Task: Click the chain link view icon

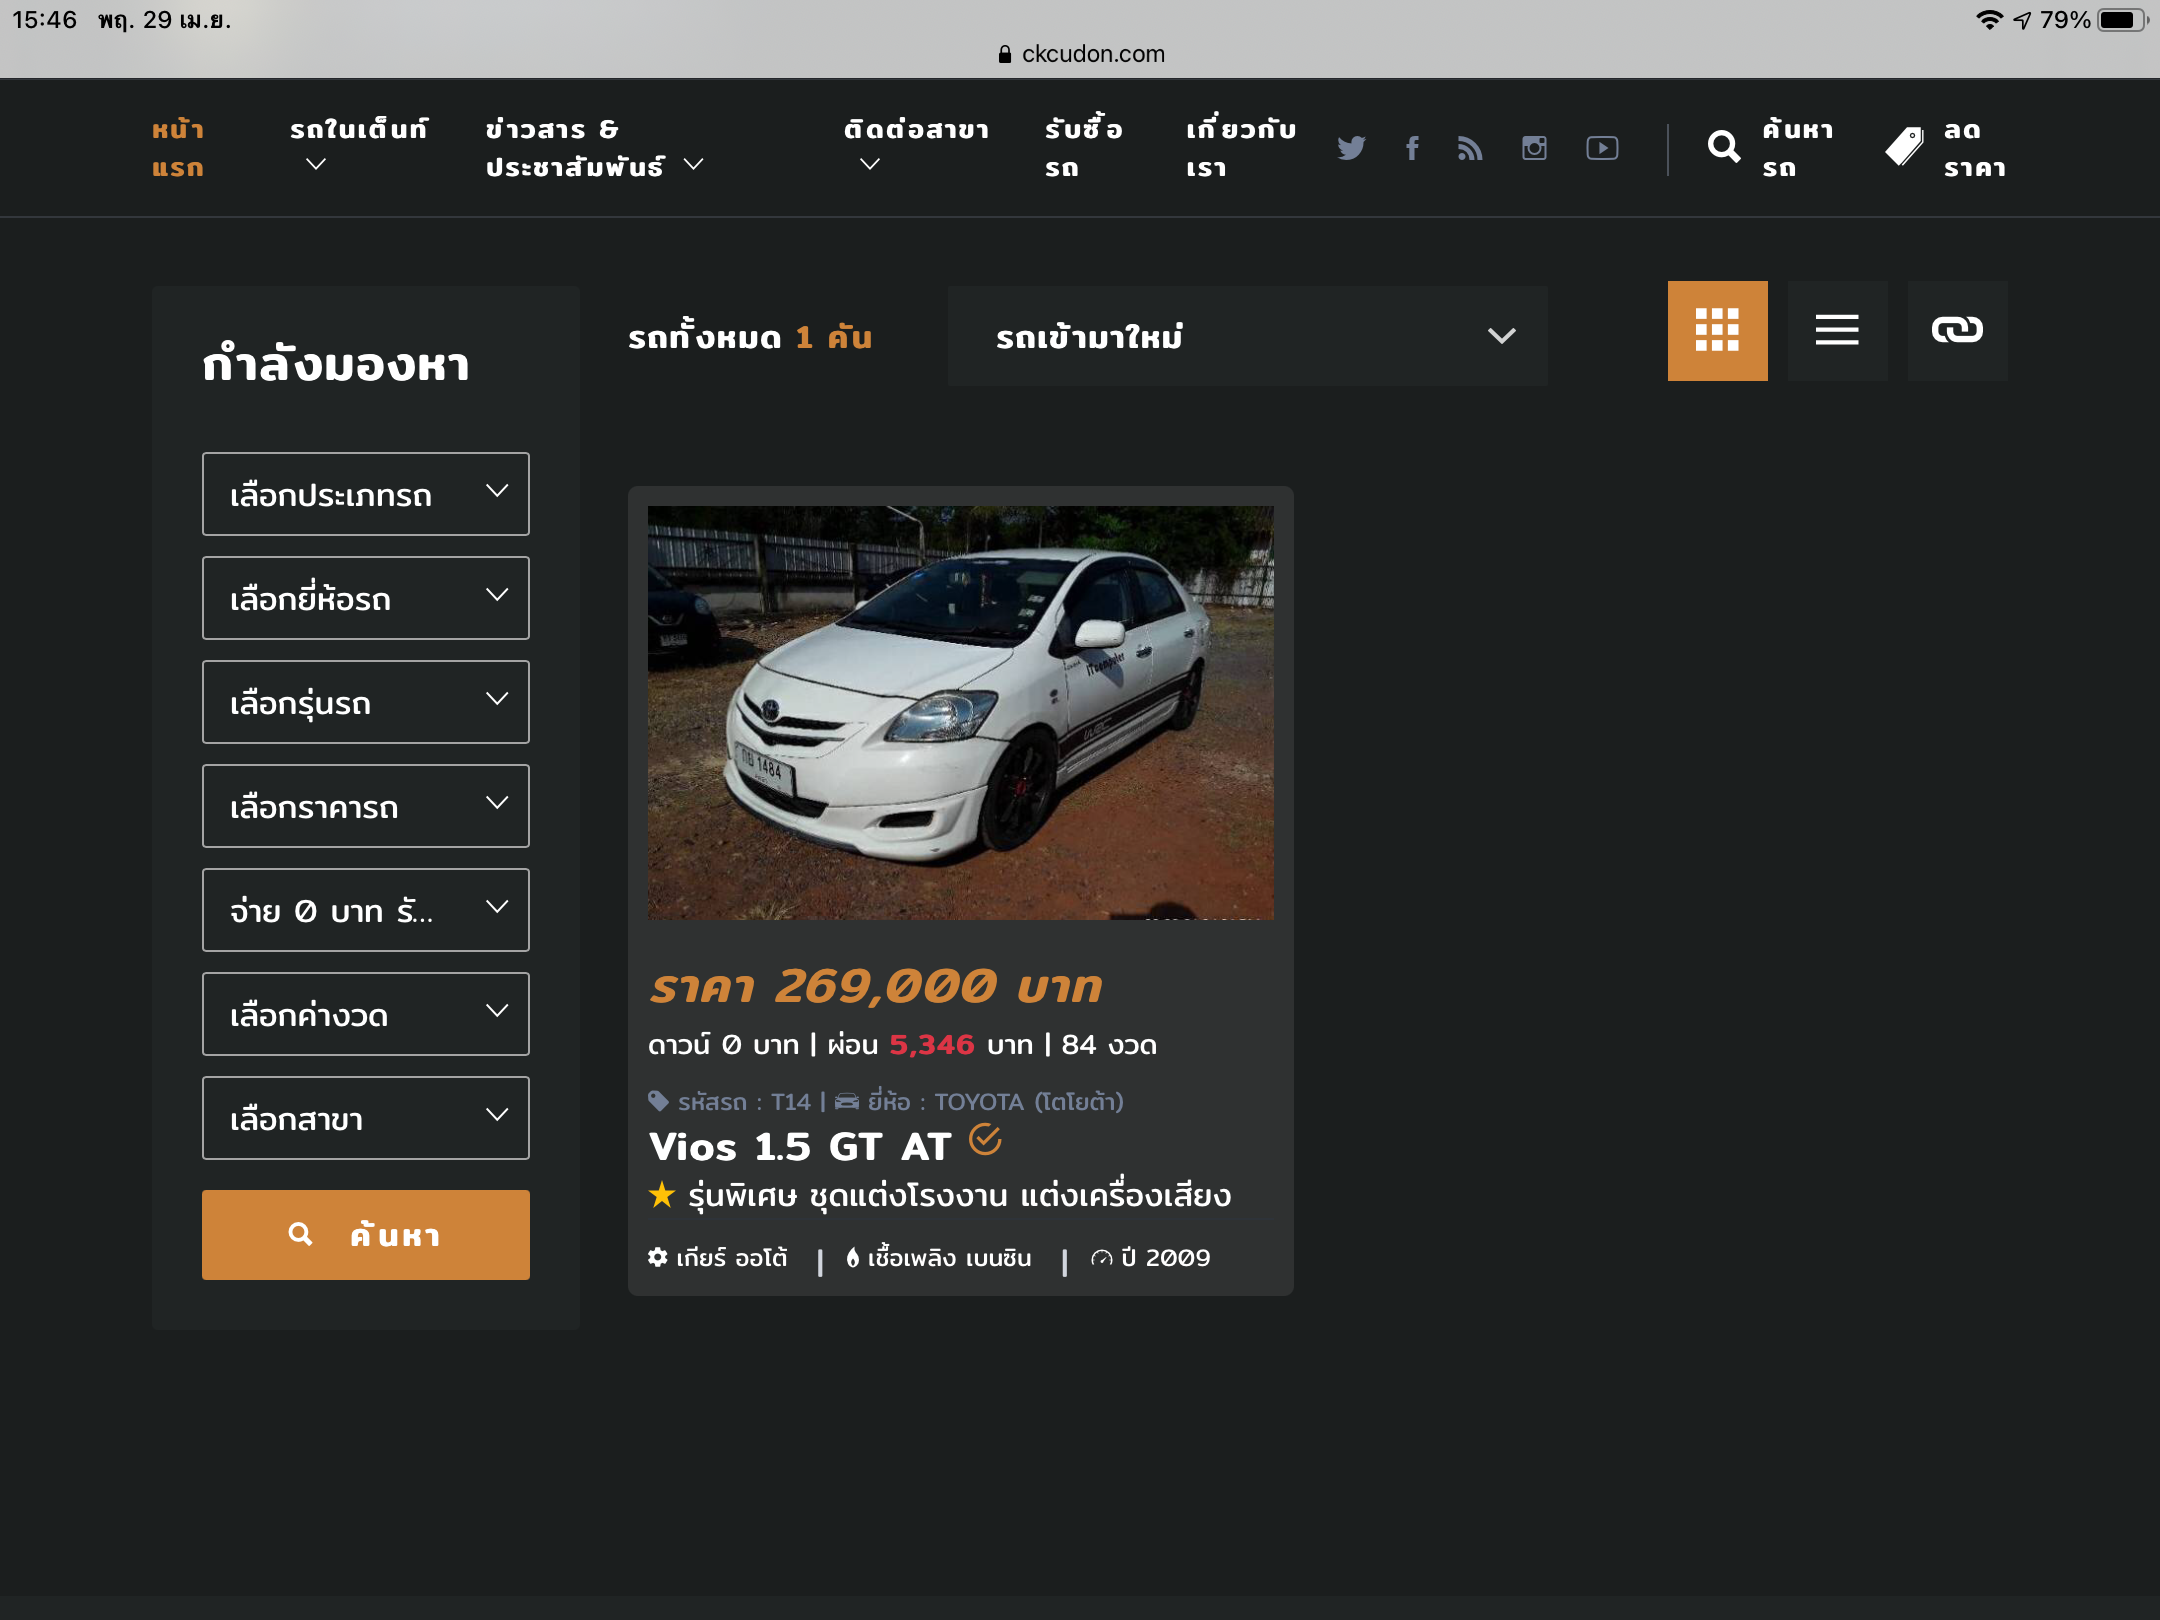Action: (1957, 330)
